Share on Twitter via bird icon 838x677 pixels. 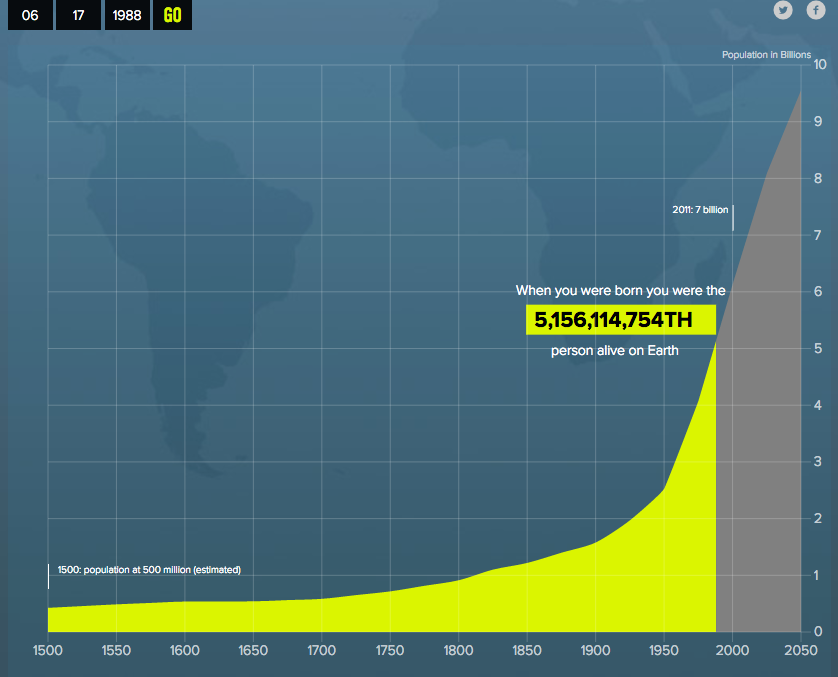coord(783,10)
